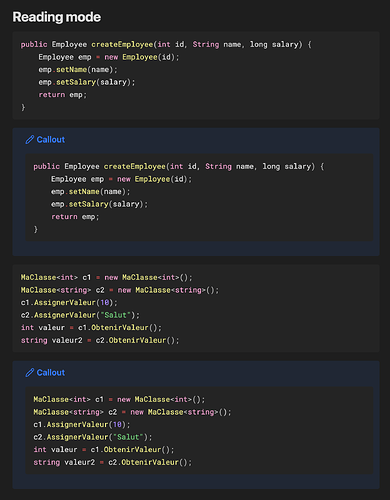Click 'emp.setSalary(salary);' inside the first callout
Screen dimensions: 390x500
click(99, 204)
